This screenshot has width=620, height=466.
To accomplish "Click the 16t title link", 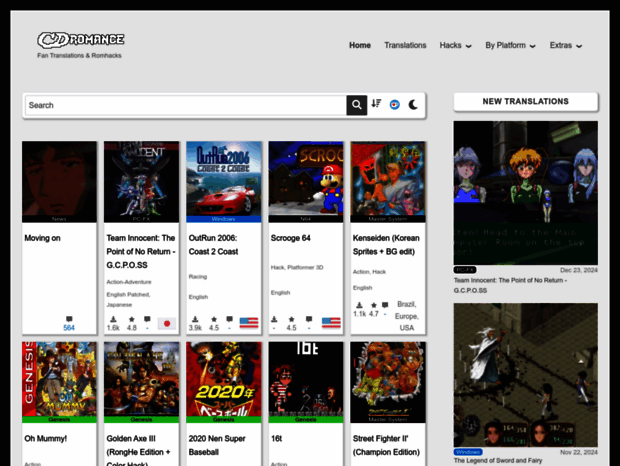I will coord(276,439).
